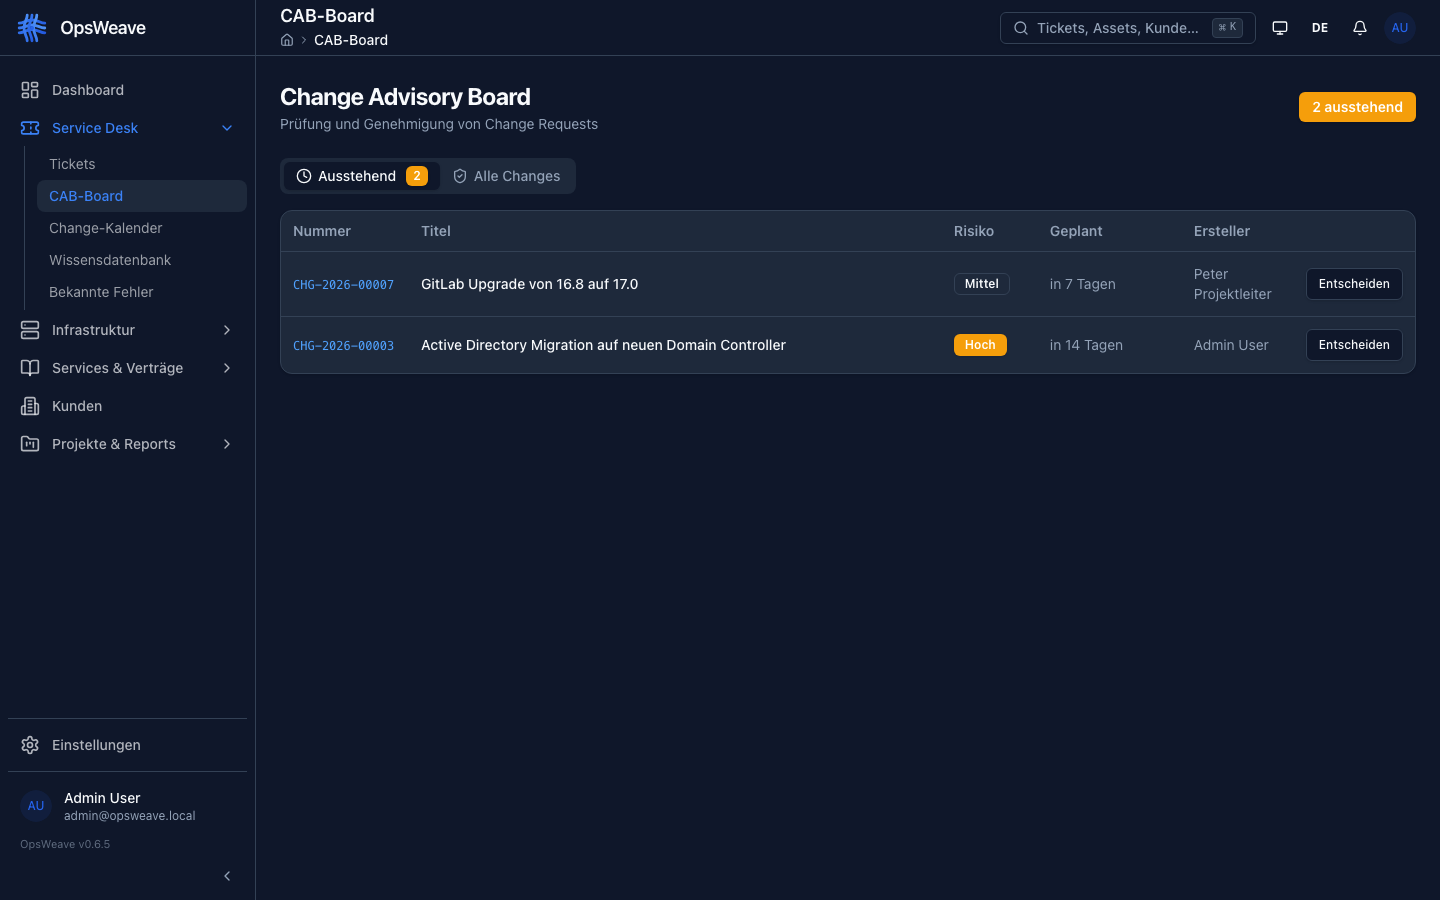Viewport: 1440px width, 900px height.
Task: Collapse the Service Desk section chevron
Action: point(227,128)
